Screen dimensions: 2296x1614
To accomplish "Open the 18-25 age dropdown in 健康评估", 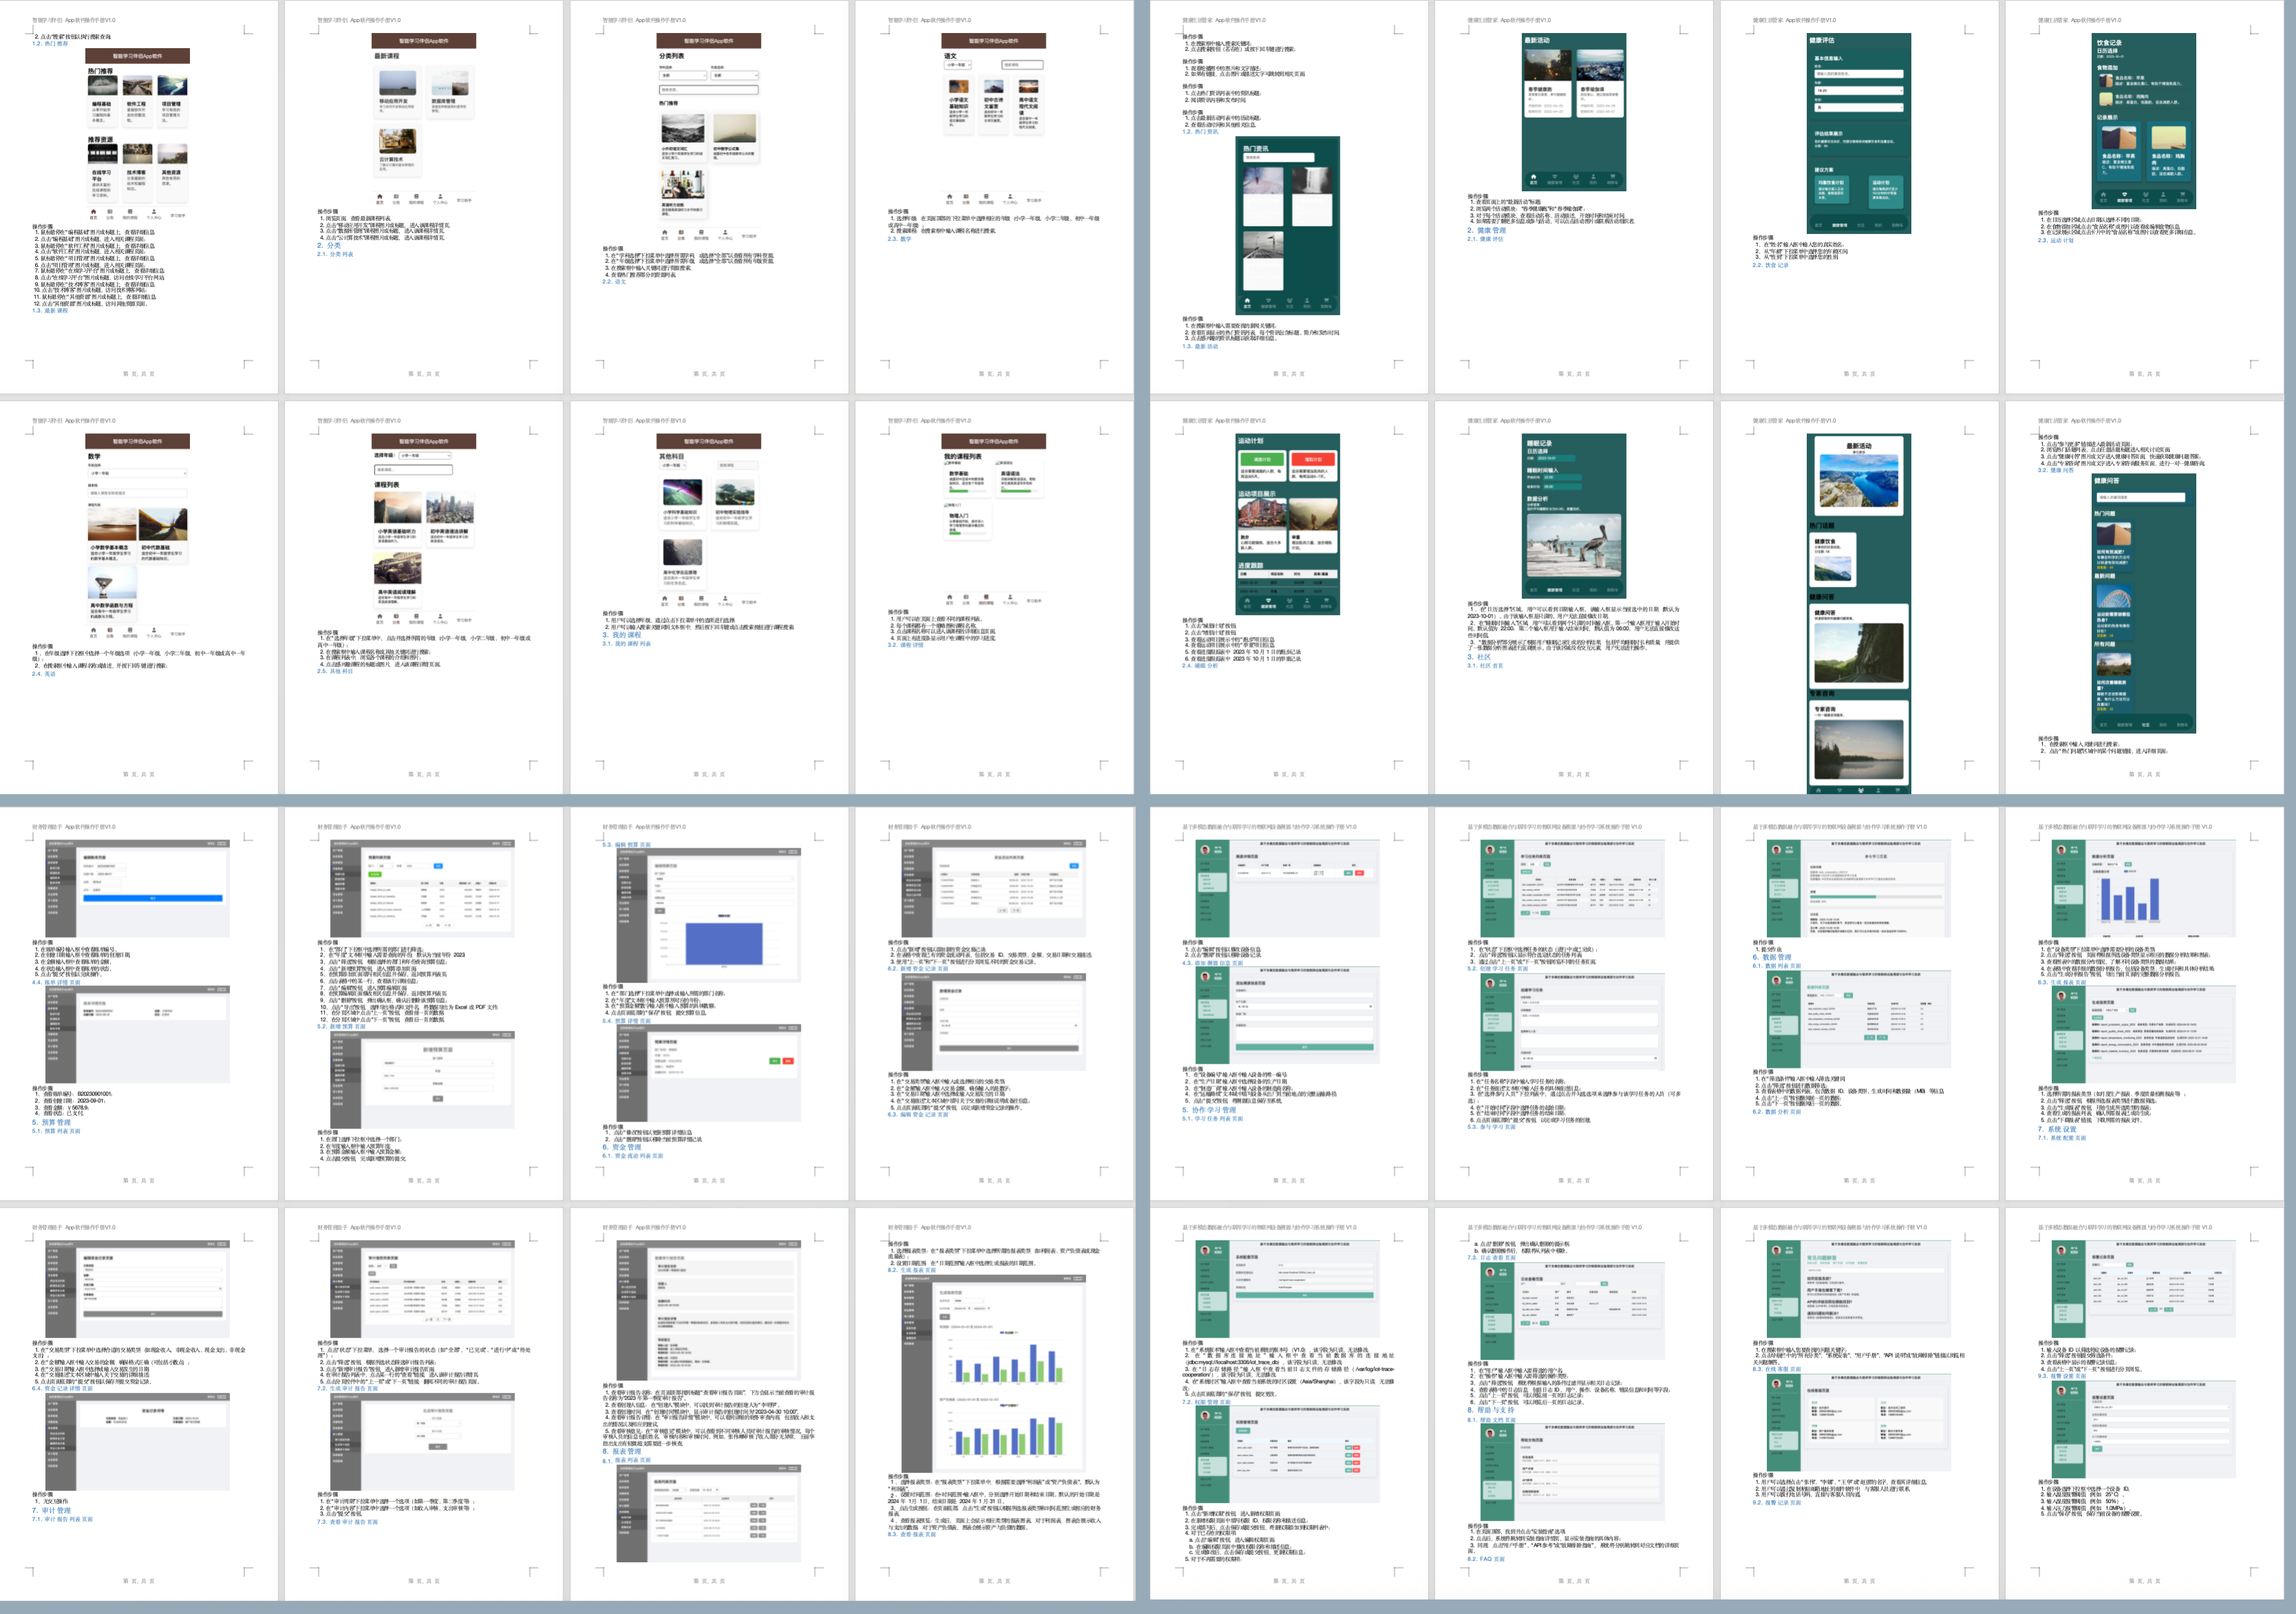I will click(x=1858, y=90).
